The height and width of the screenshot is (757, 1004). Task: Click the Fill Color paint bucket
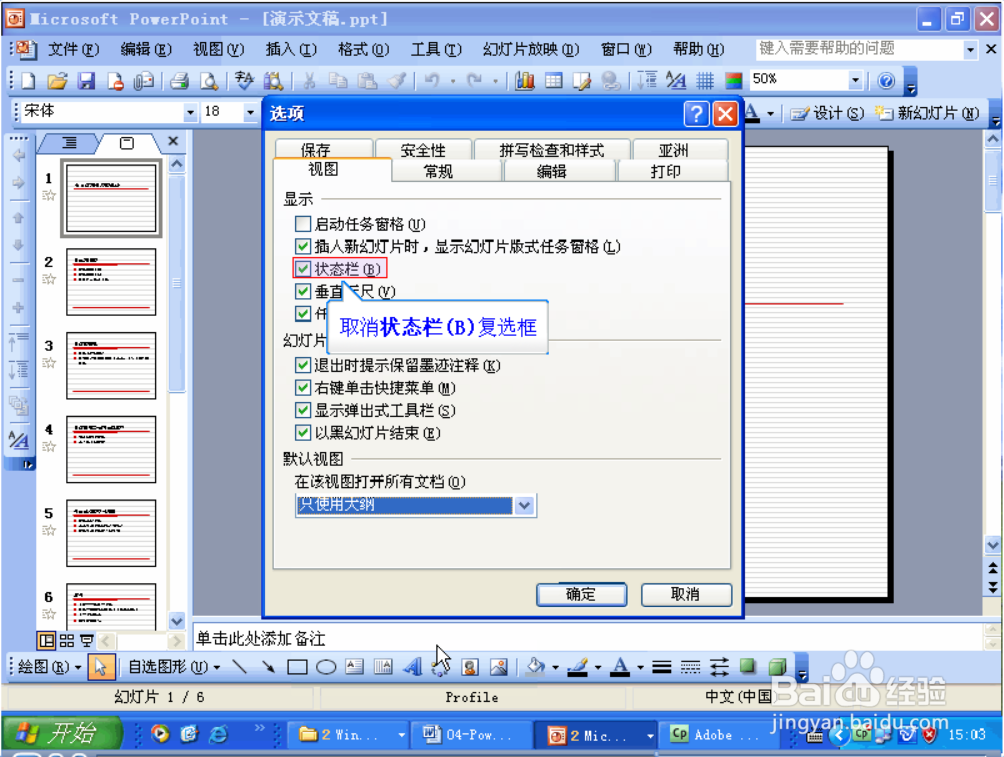[535, 667]
